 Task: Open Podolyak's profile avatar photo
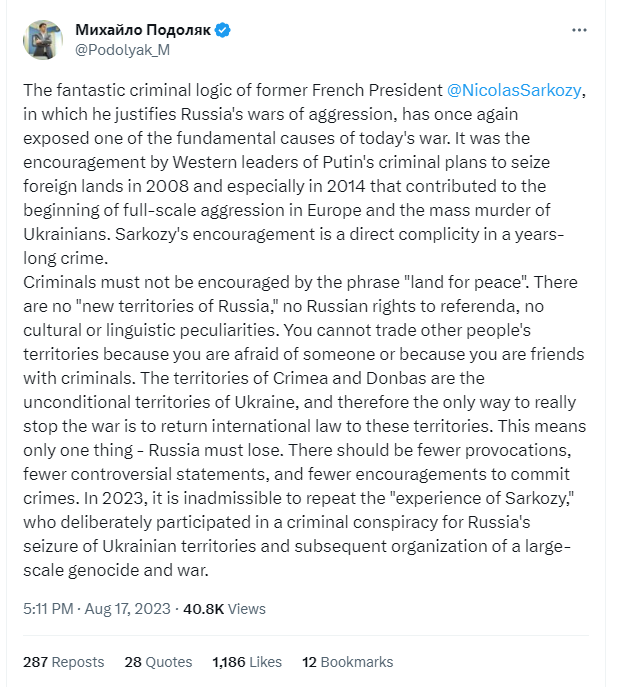pos(42,40)
